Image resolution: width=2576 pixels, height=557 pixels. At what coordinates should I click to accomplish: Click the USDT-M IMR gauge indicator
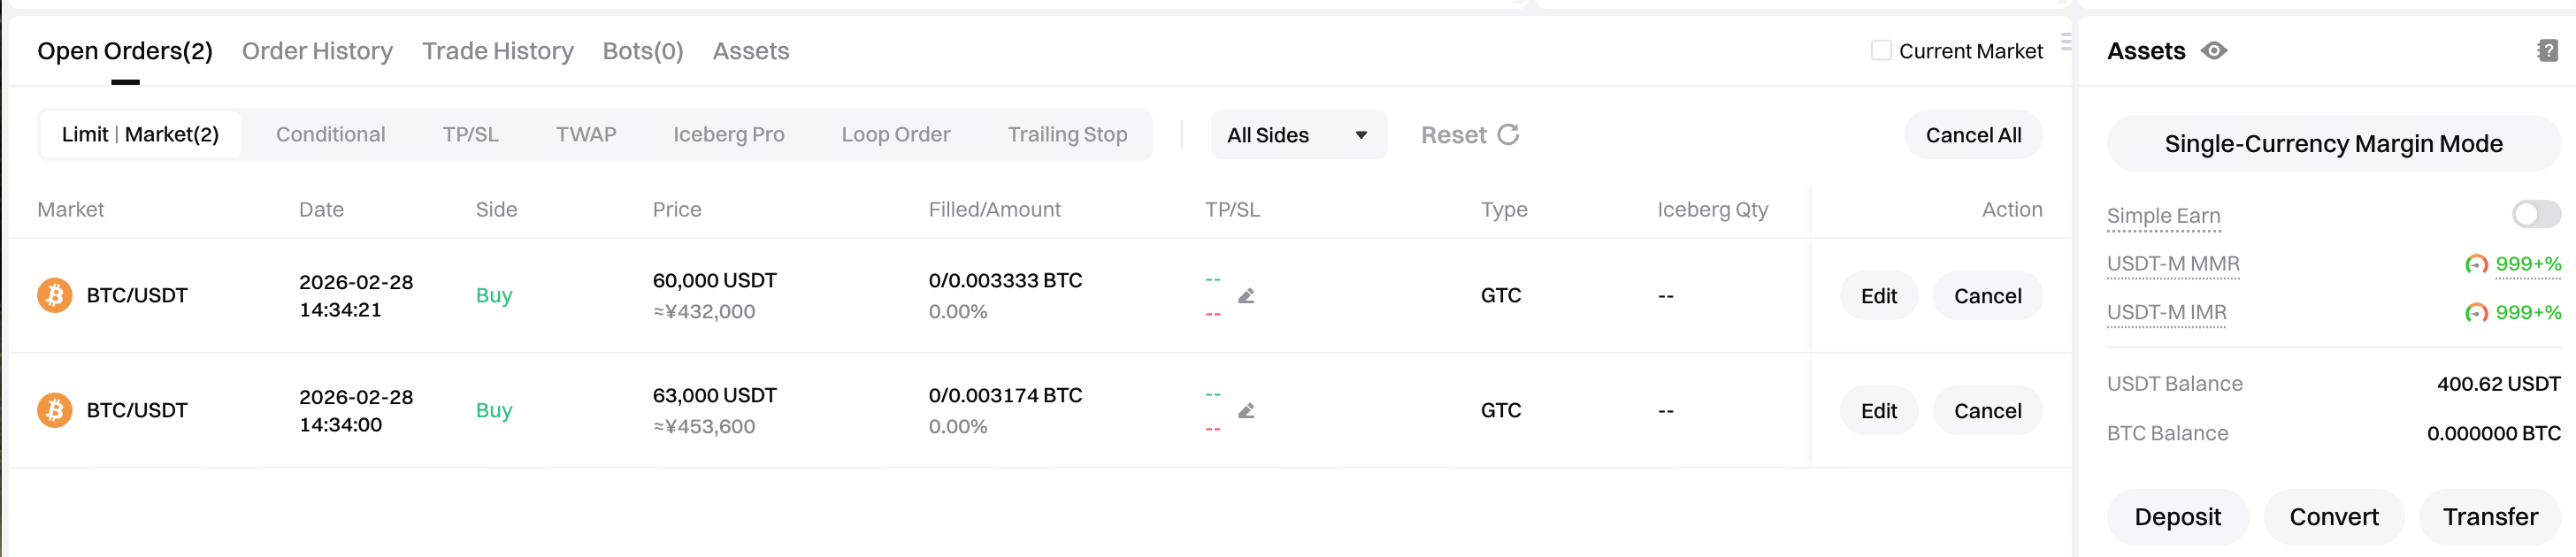click(2475, 313)
